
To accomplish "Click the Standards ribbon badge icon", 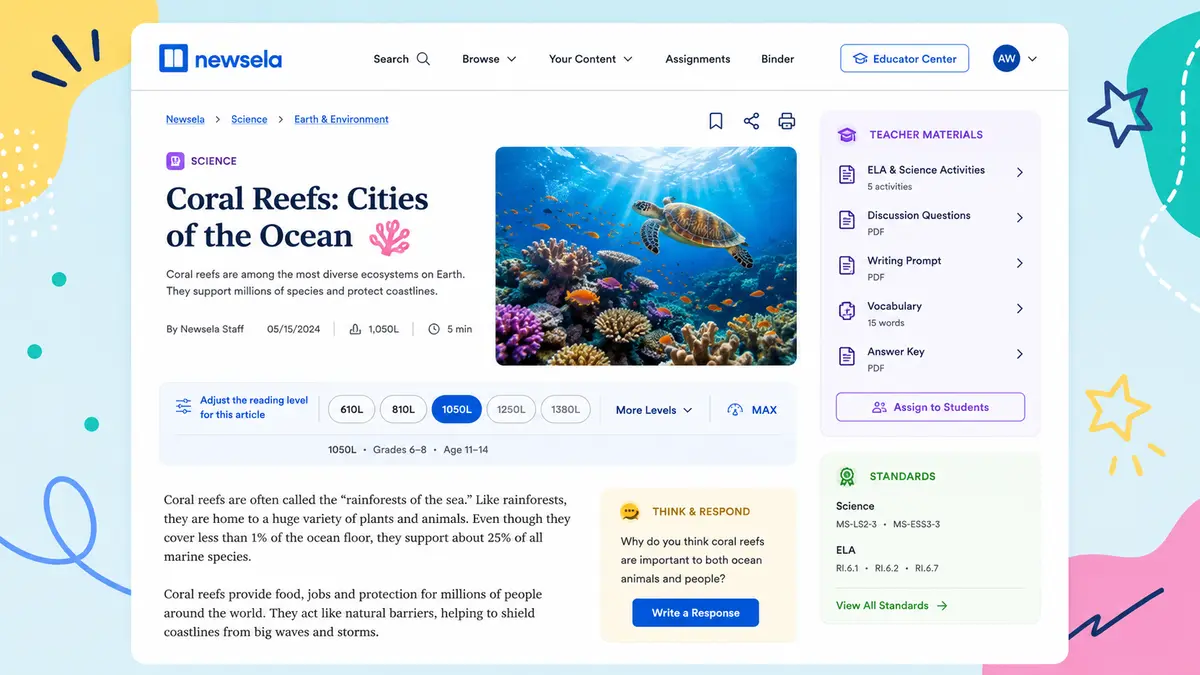I will pos(847,477).
